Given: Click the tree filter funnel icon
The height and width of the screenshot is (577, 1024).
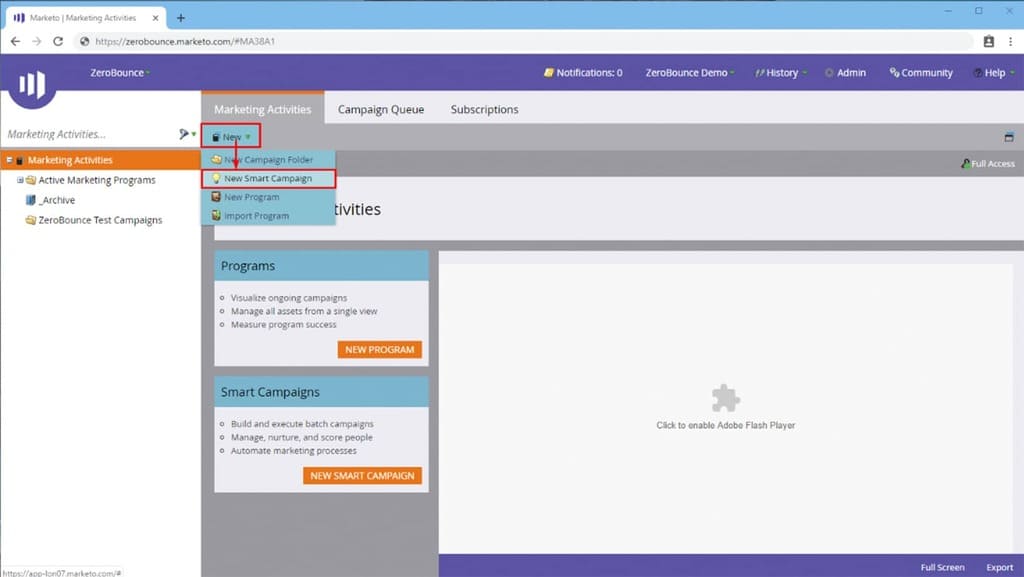Looking at the screenshot, I should click(x=184, y=134).
